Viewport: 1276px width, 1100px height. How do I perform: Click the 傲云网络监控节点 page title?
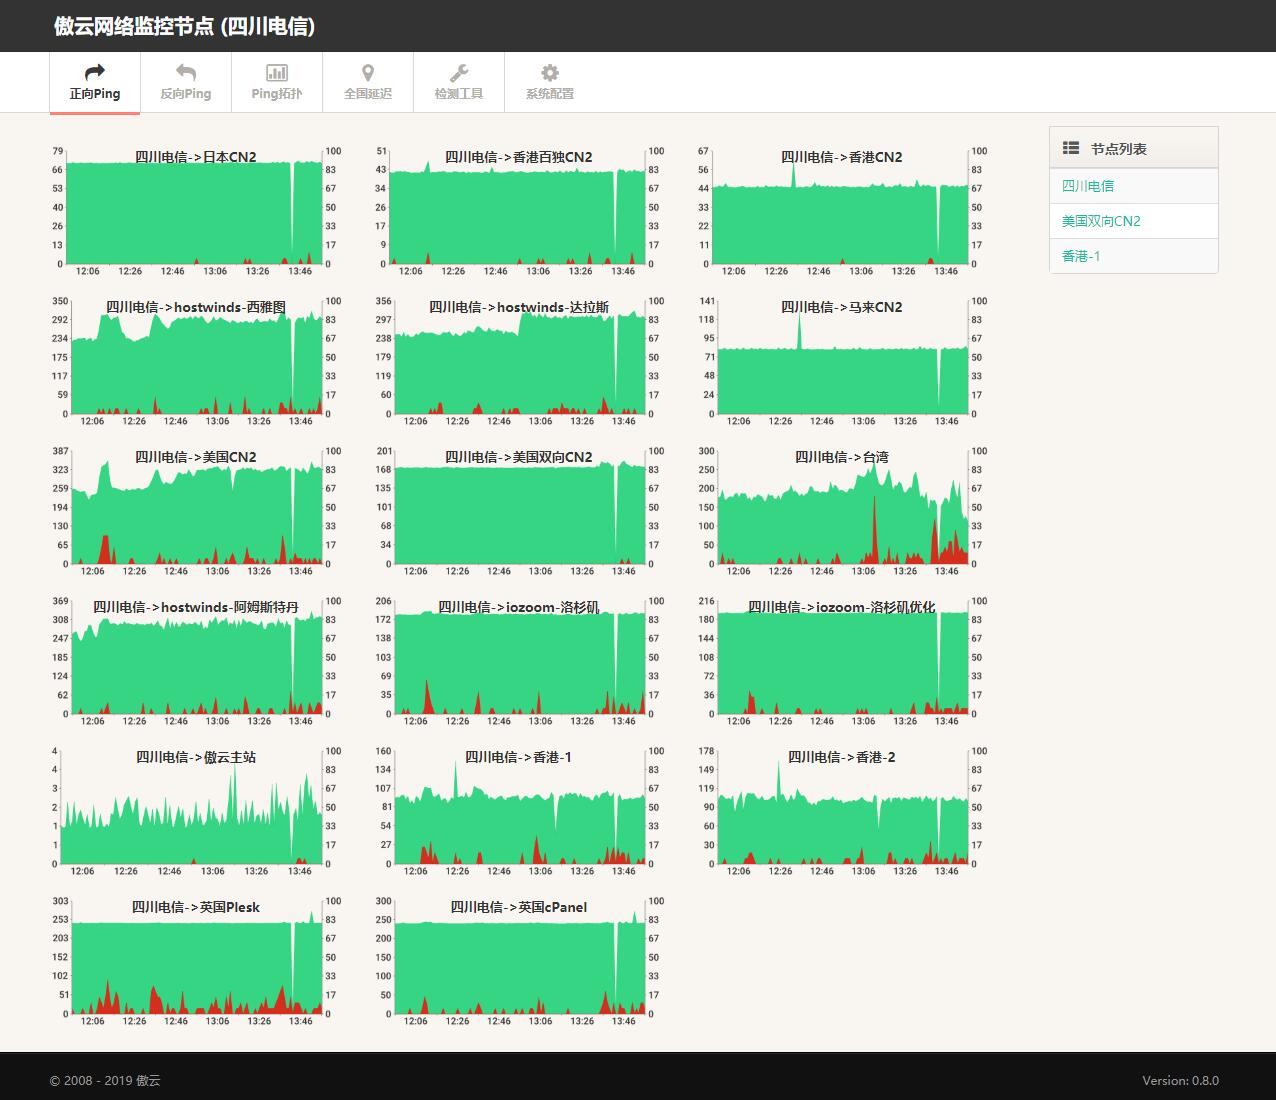pyautogui.click(x=185, y=27)
